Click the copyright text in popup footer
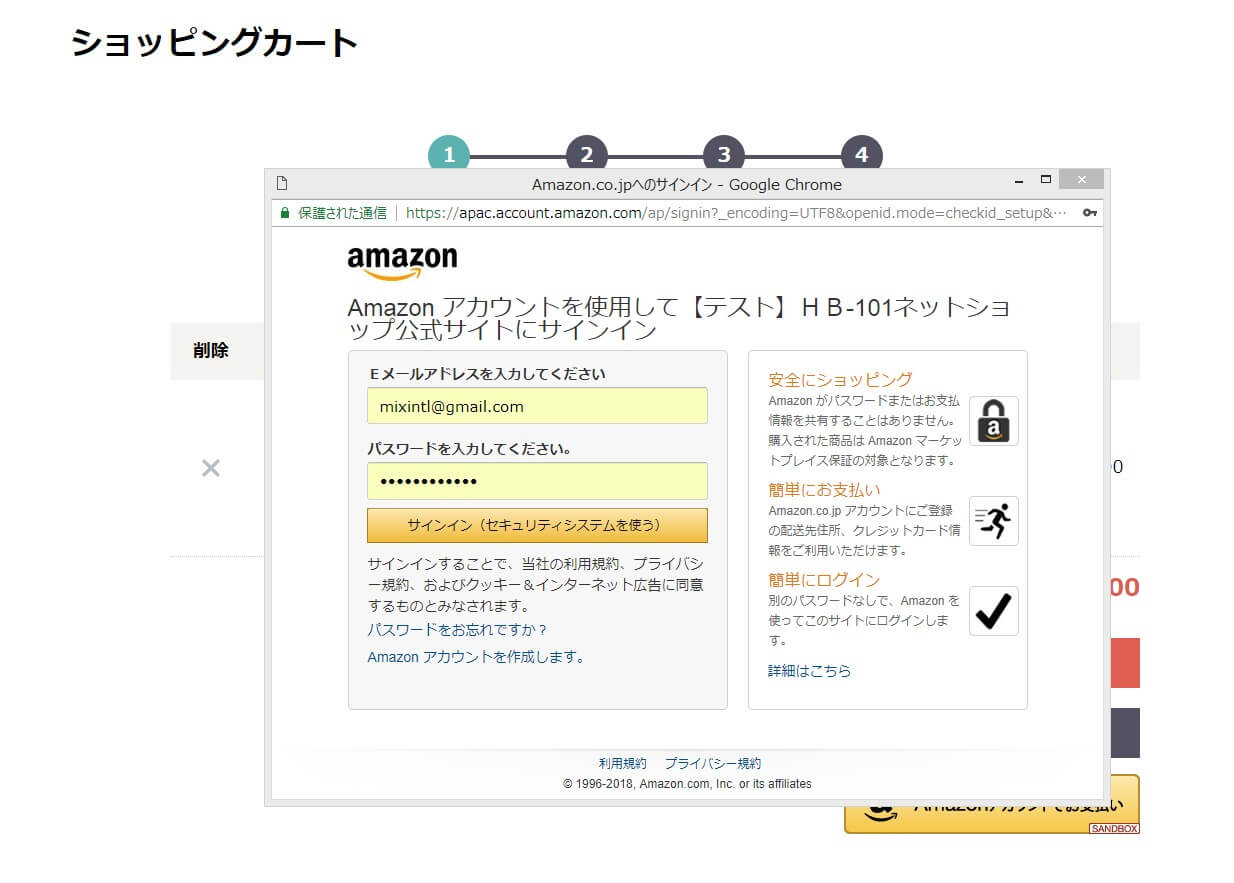This screenshot has width=1234, height=883. (x=687, y=784)
